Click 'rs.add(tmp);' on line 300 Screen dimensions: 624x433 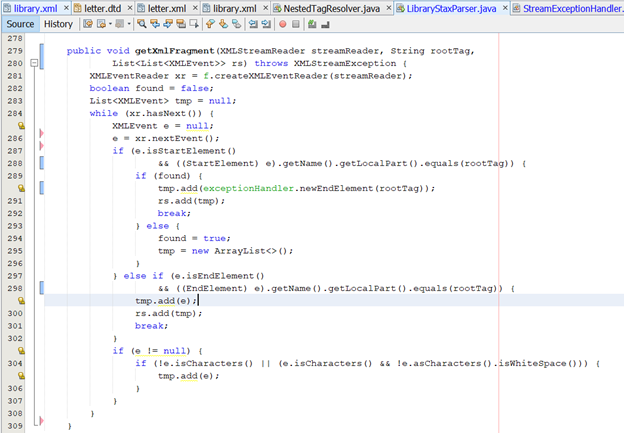(169, 313)
